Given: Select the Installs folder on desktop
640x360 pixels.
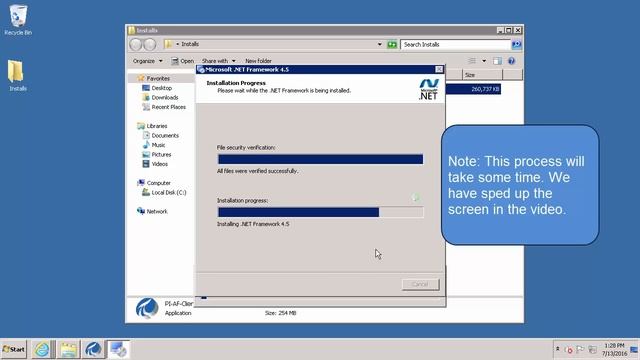Looking at the screenshot, I should pyautogui.click(x=17, y=75).
